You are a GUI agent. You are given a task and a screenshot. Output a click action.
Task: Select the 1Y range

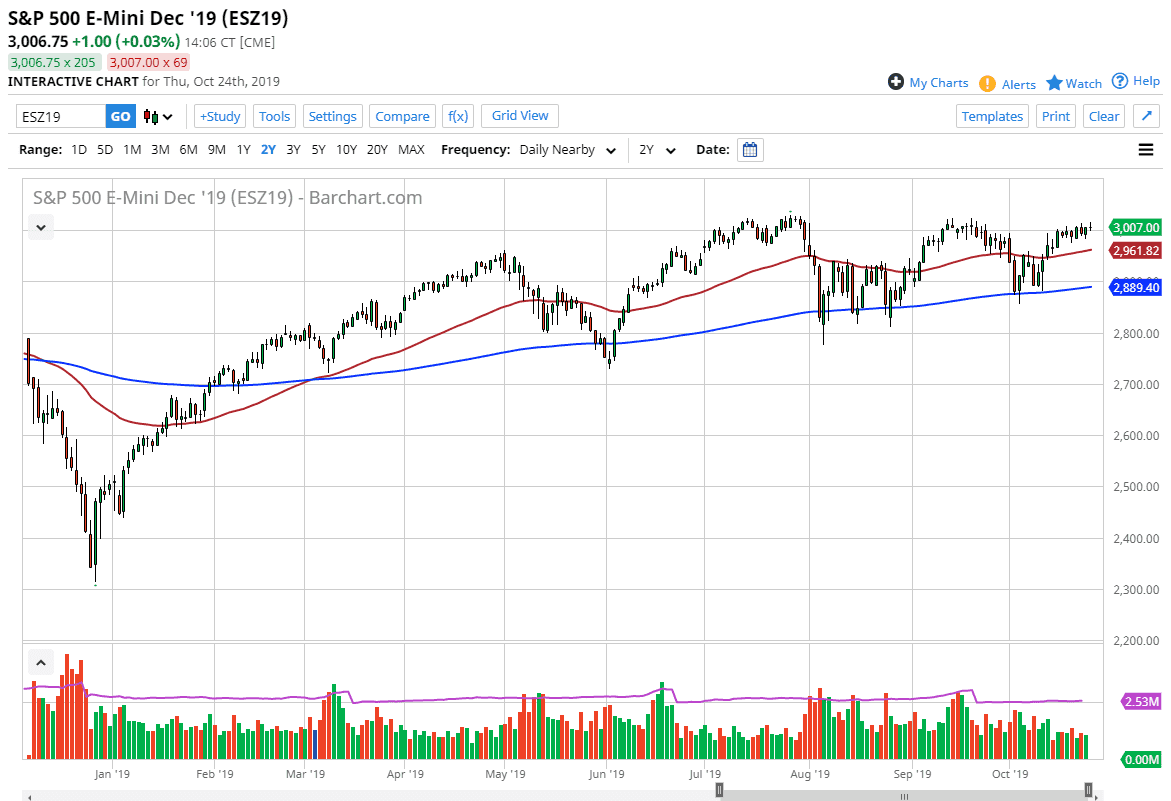click(x=243, y=149)
